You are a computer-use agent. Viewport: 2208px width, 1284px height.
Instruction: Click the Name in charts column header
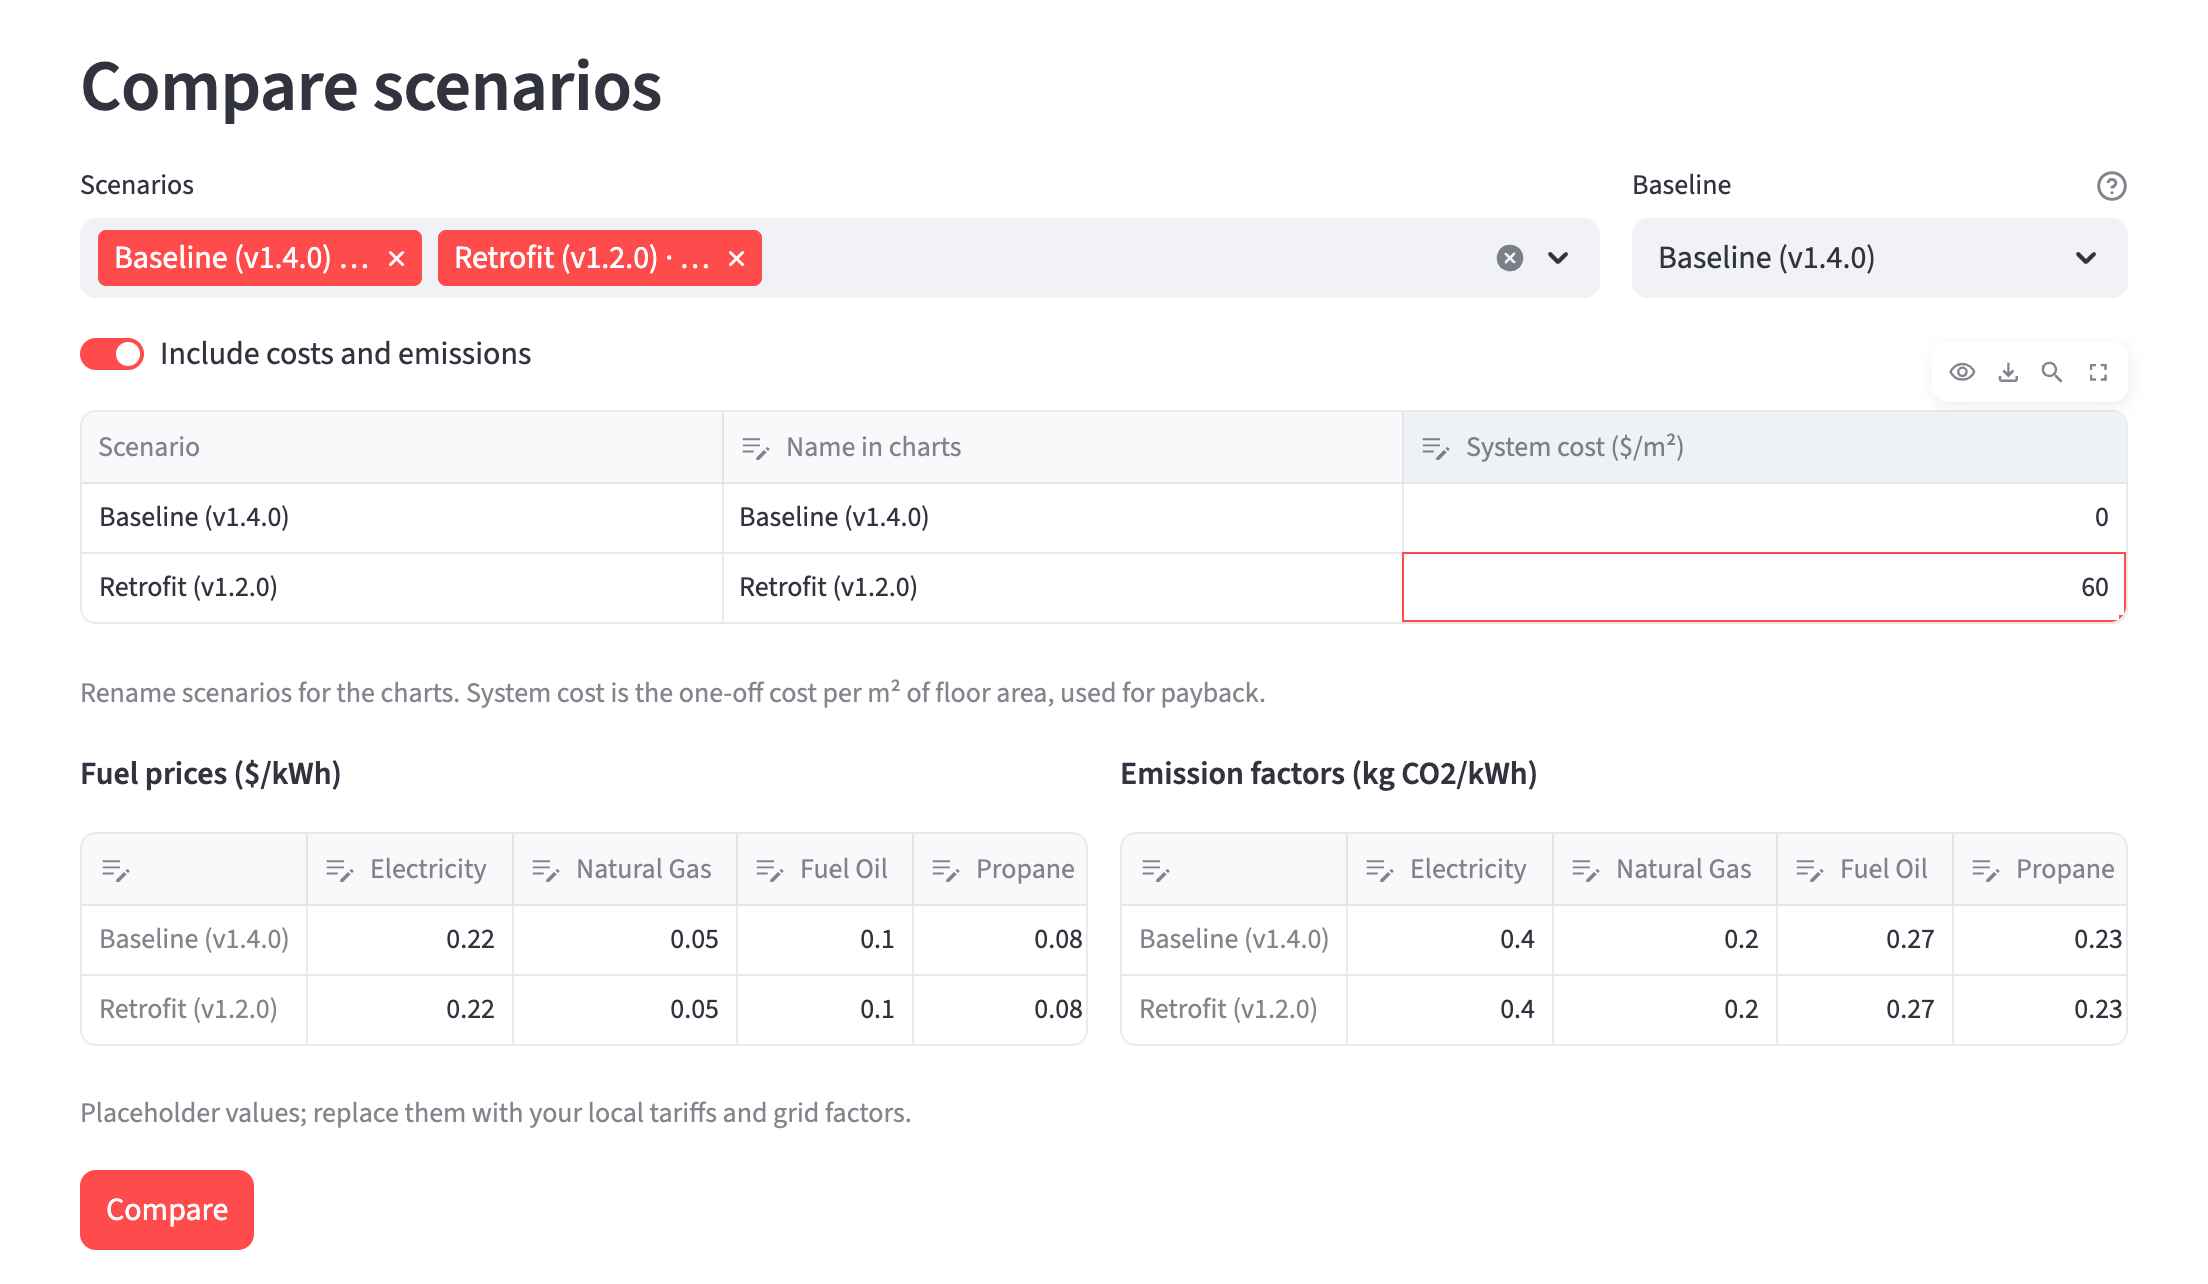coord(1063,447)
